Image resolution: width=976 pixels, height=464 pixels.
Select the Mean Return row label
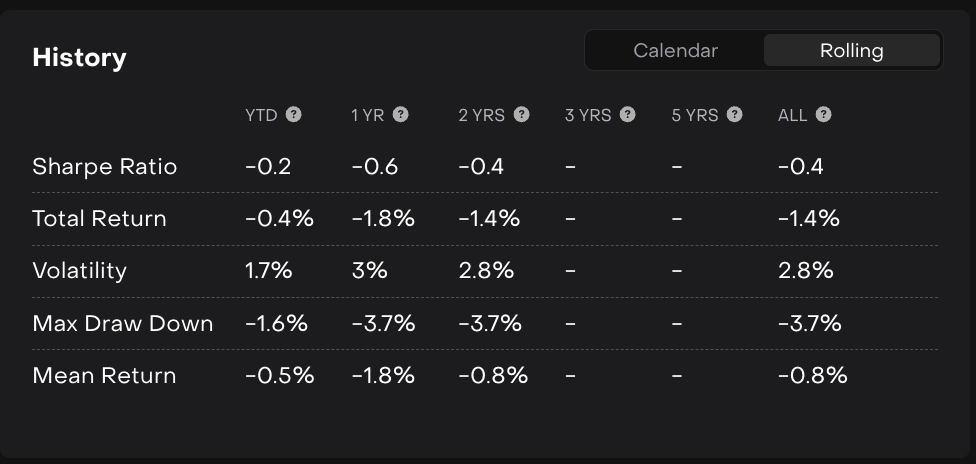point(104,375)
